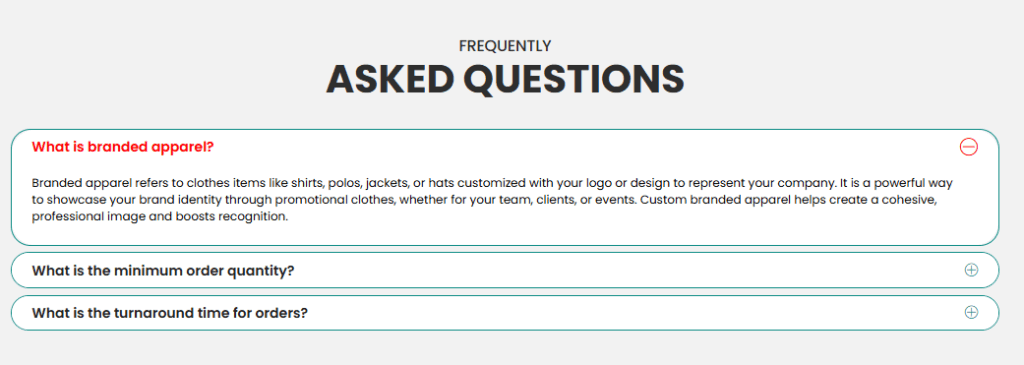The image size is (1024, 365).
Task: Click the 'FREQUENTLY' subtitle text
Action: click(x=505, y=46)
